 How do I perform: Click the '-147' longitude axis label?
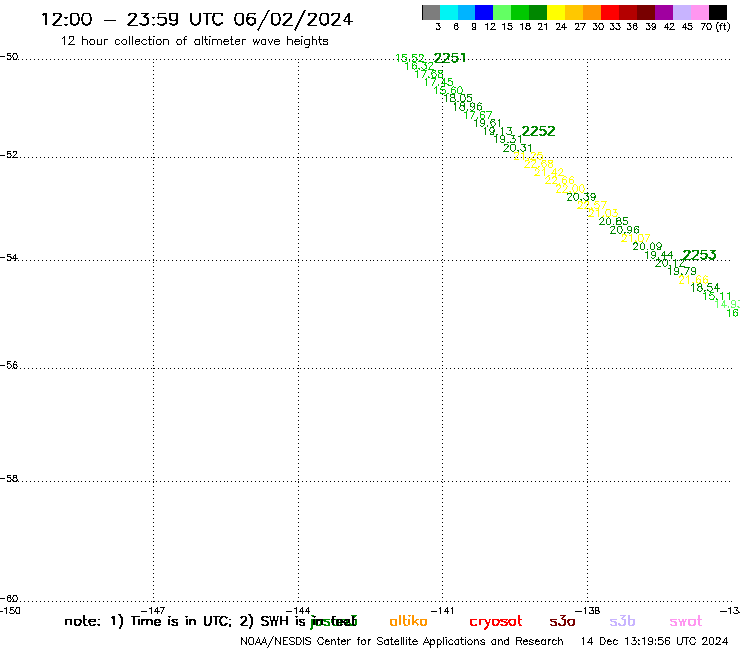coord(153,611)
